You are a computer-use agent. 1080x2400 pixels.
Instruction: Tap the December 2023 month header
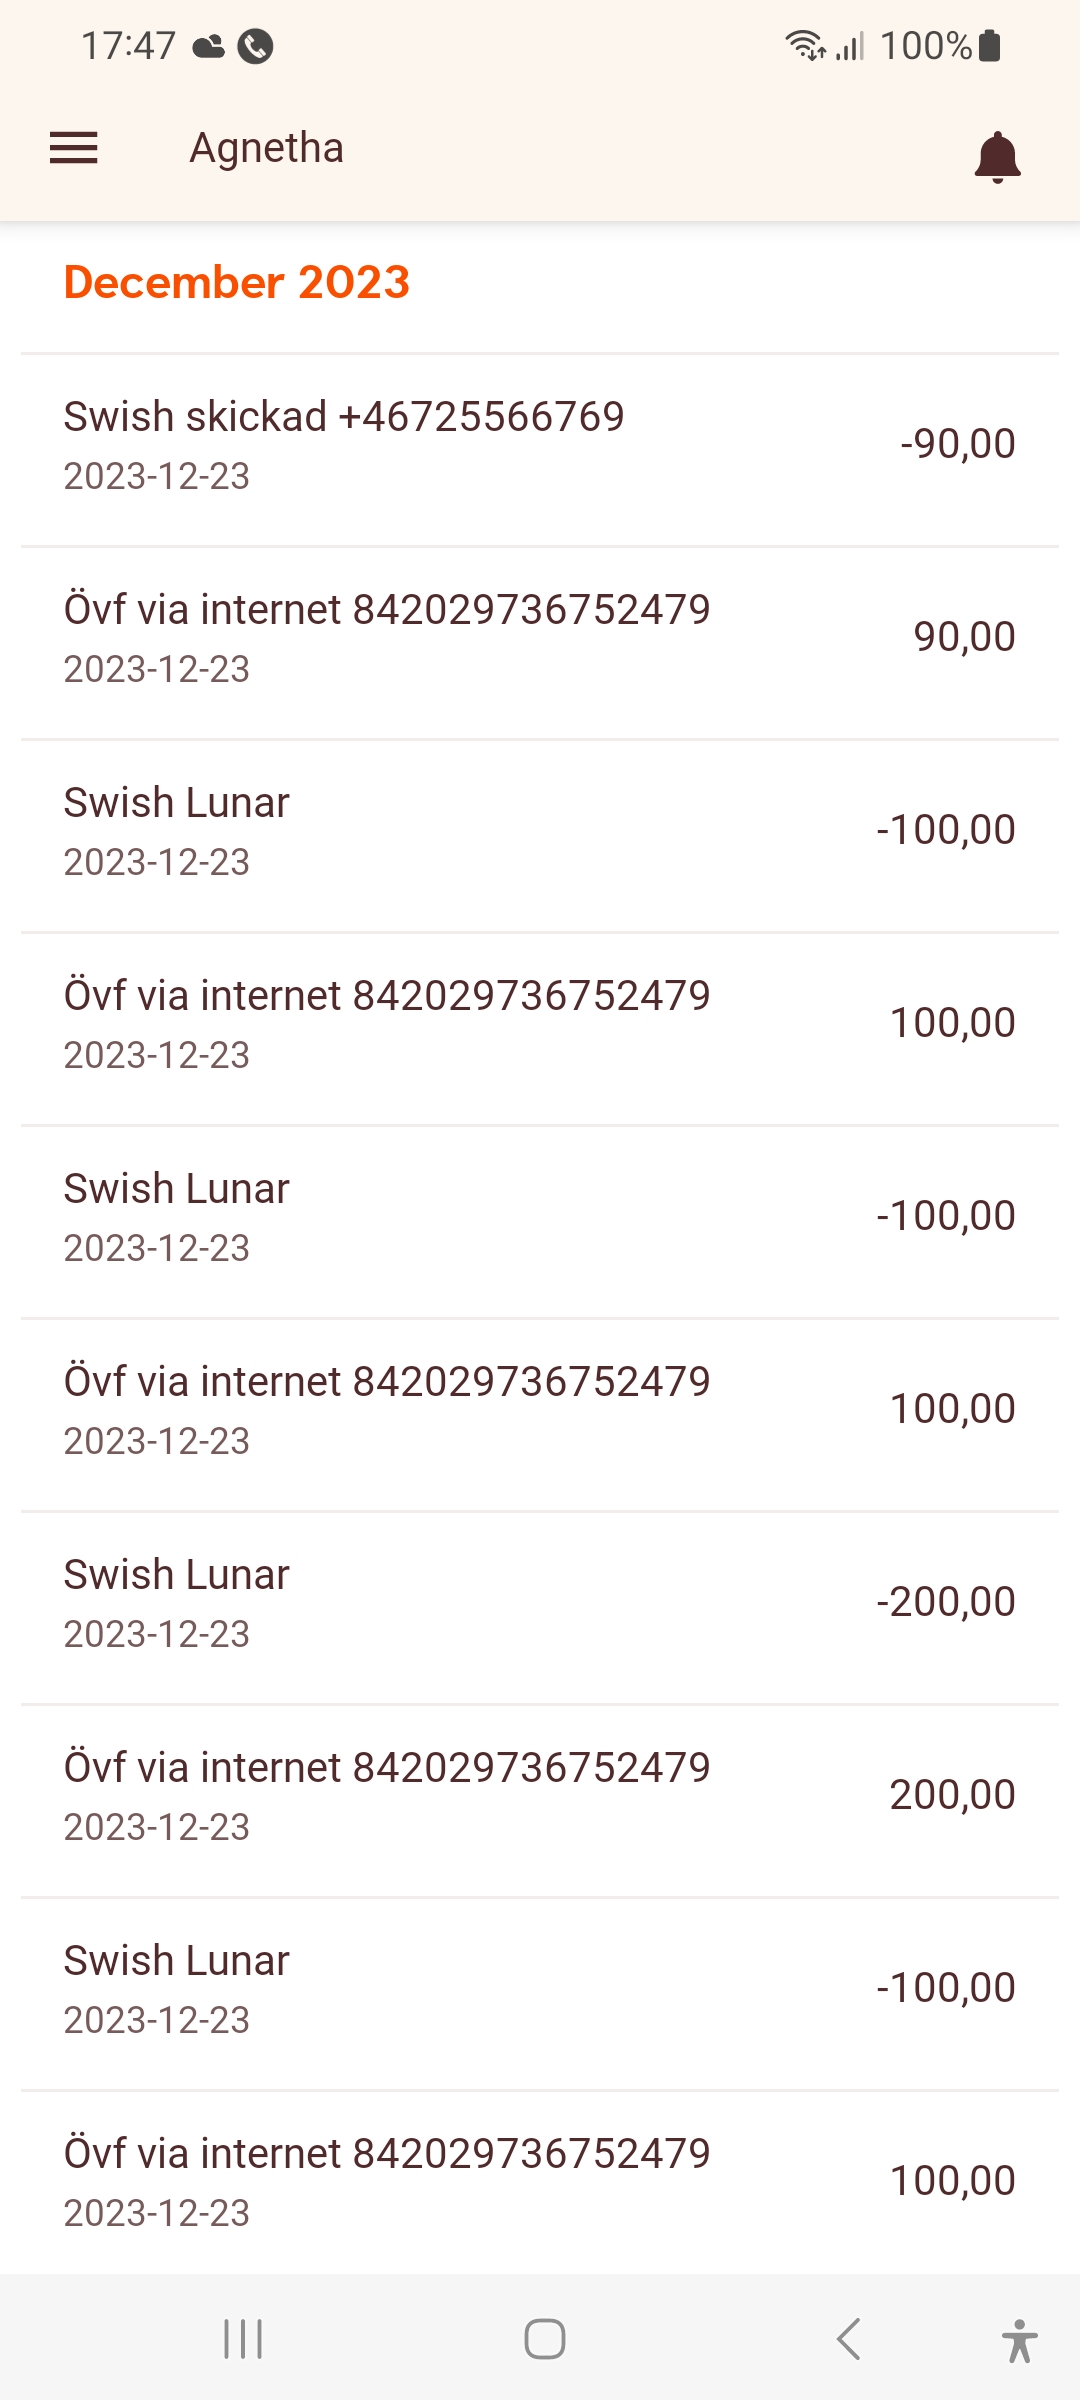(237, 283)
